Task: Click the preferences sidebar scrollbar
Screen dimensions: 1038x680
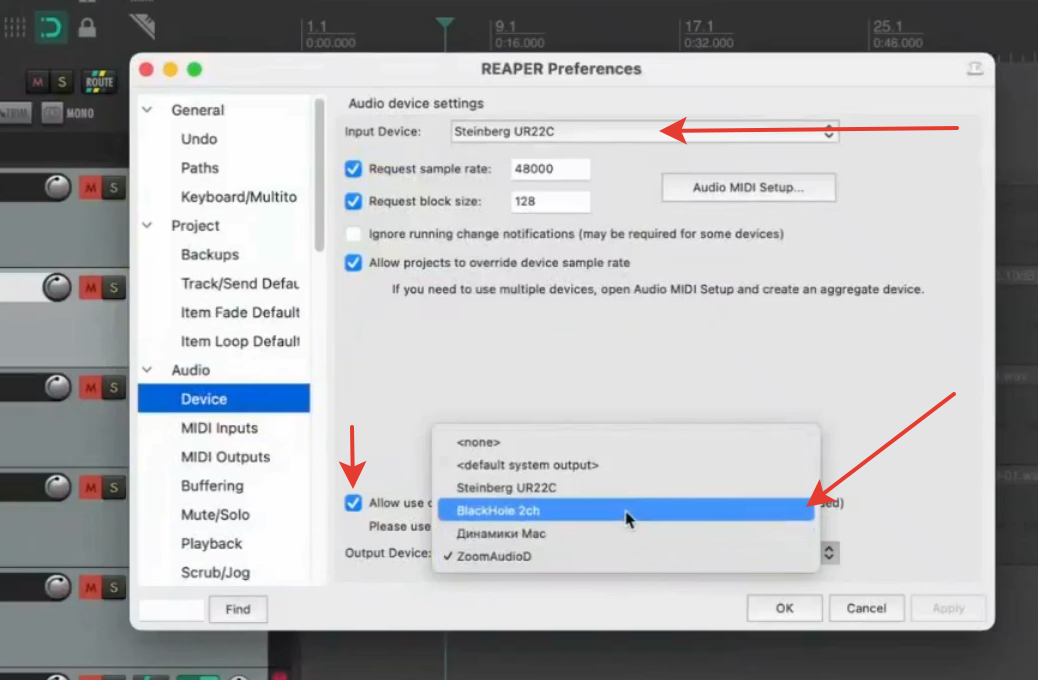Action: pyautogui.click(x=319, y=175)
